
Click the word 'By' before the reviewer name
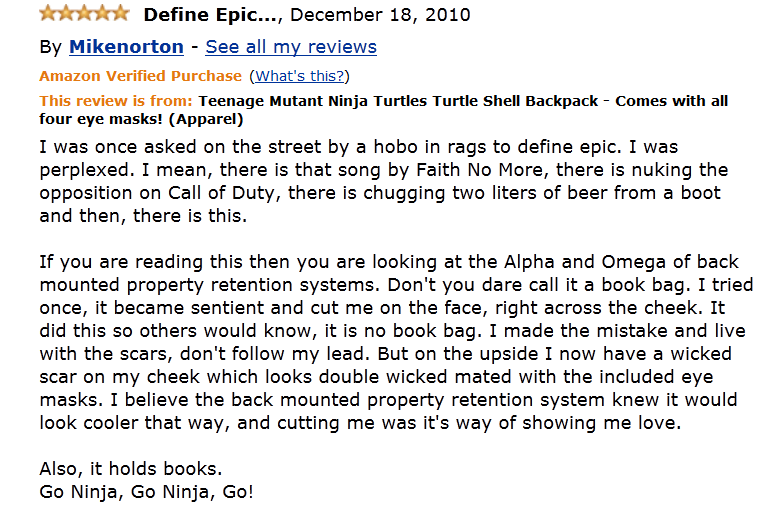click(50, 47)
